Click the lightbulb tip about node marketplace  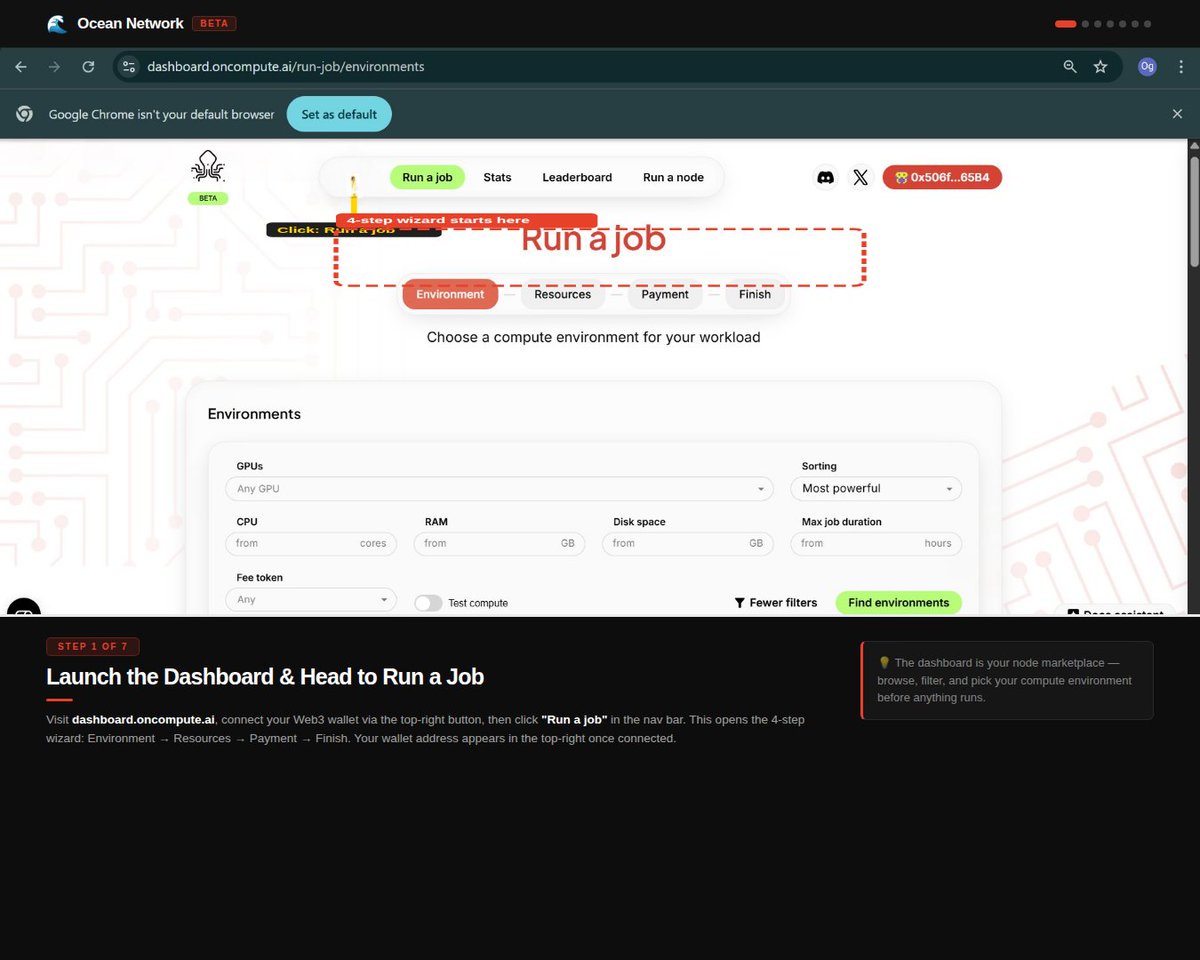coord(1007,680)
